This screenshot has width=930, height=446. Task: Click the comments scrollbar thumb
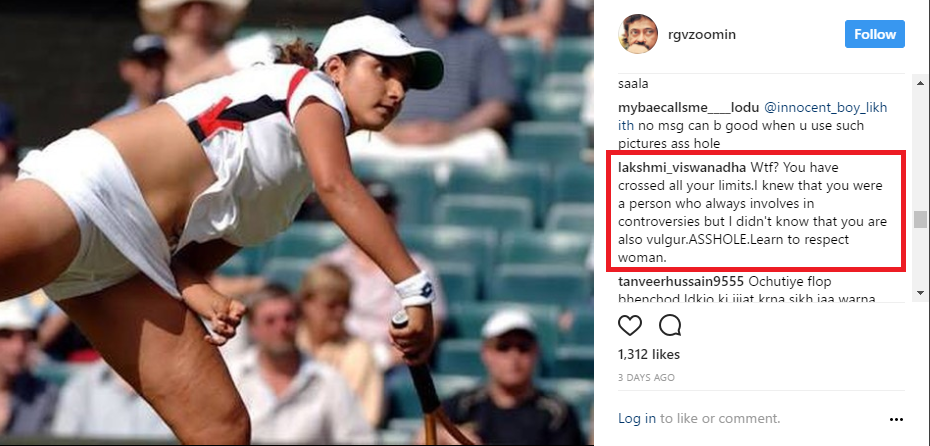tap(920, 219)
